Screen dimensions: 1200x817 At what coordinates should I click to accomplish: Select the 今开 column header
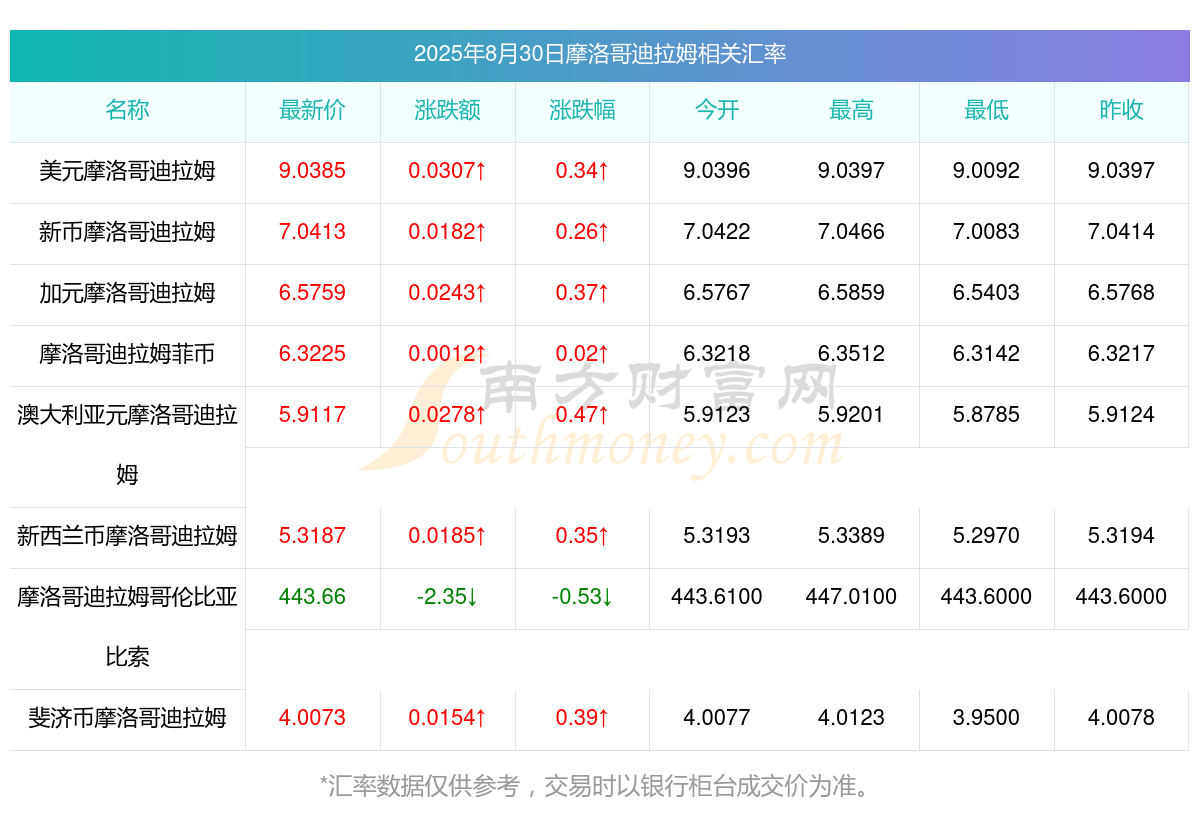pos(717,110)
